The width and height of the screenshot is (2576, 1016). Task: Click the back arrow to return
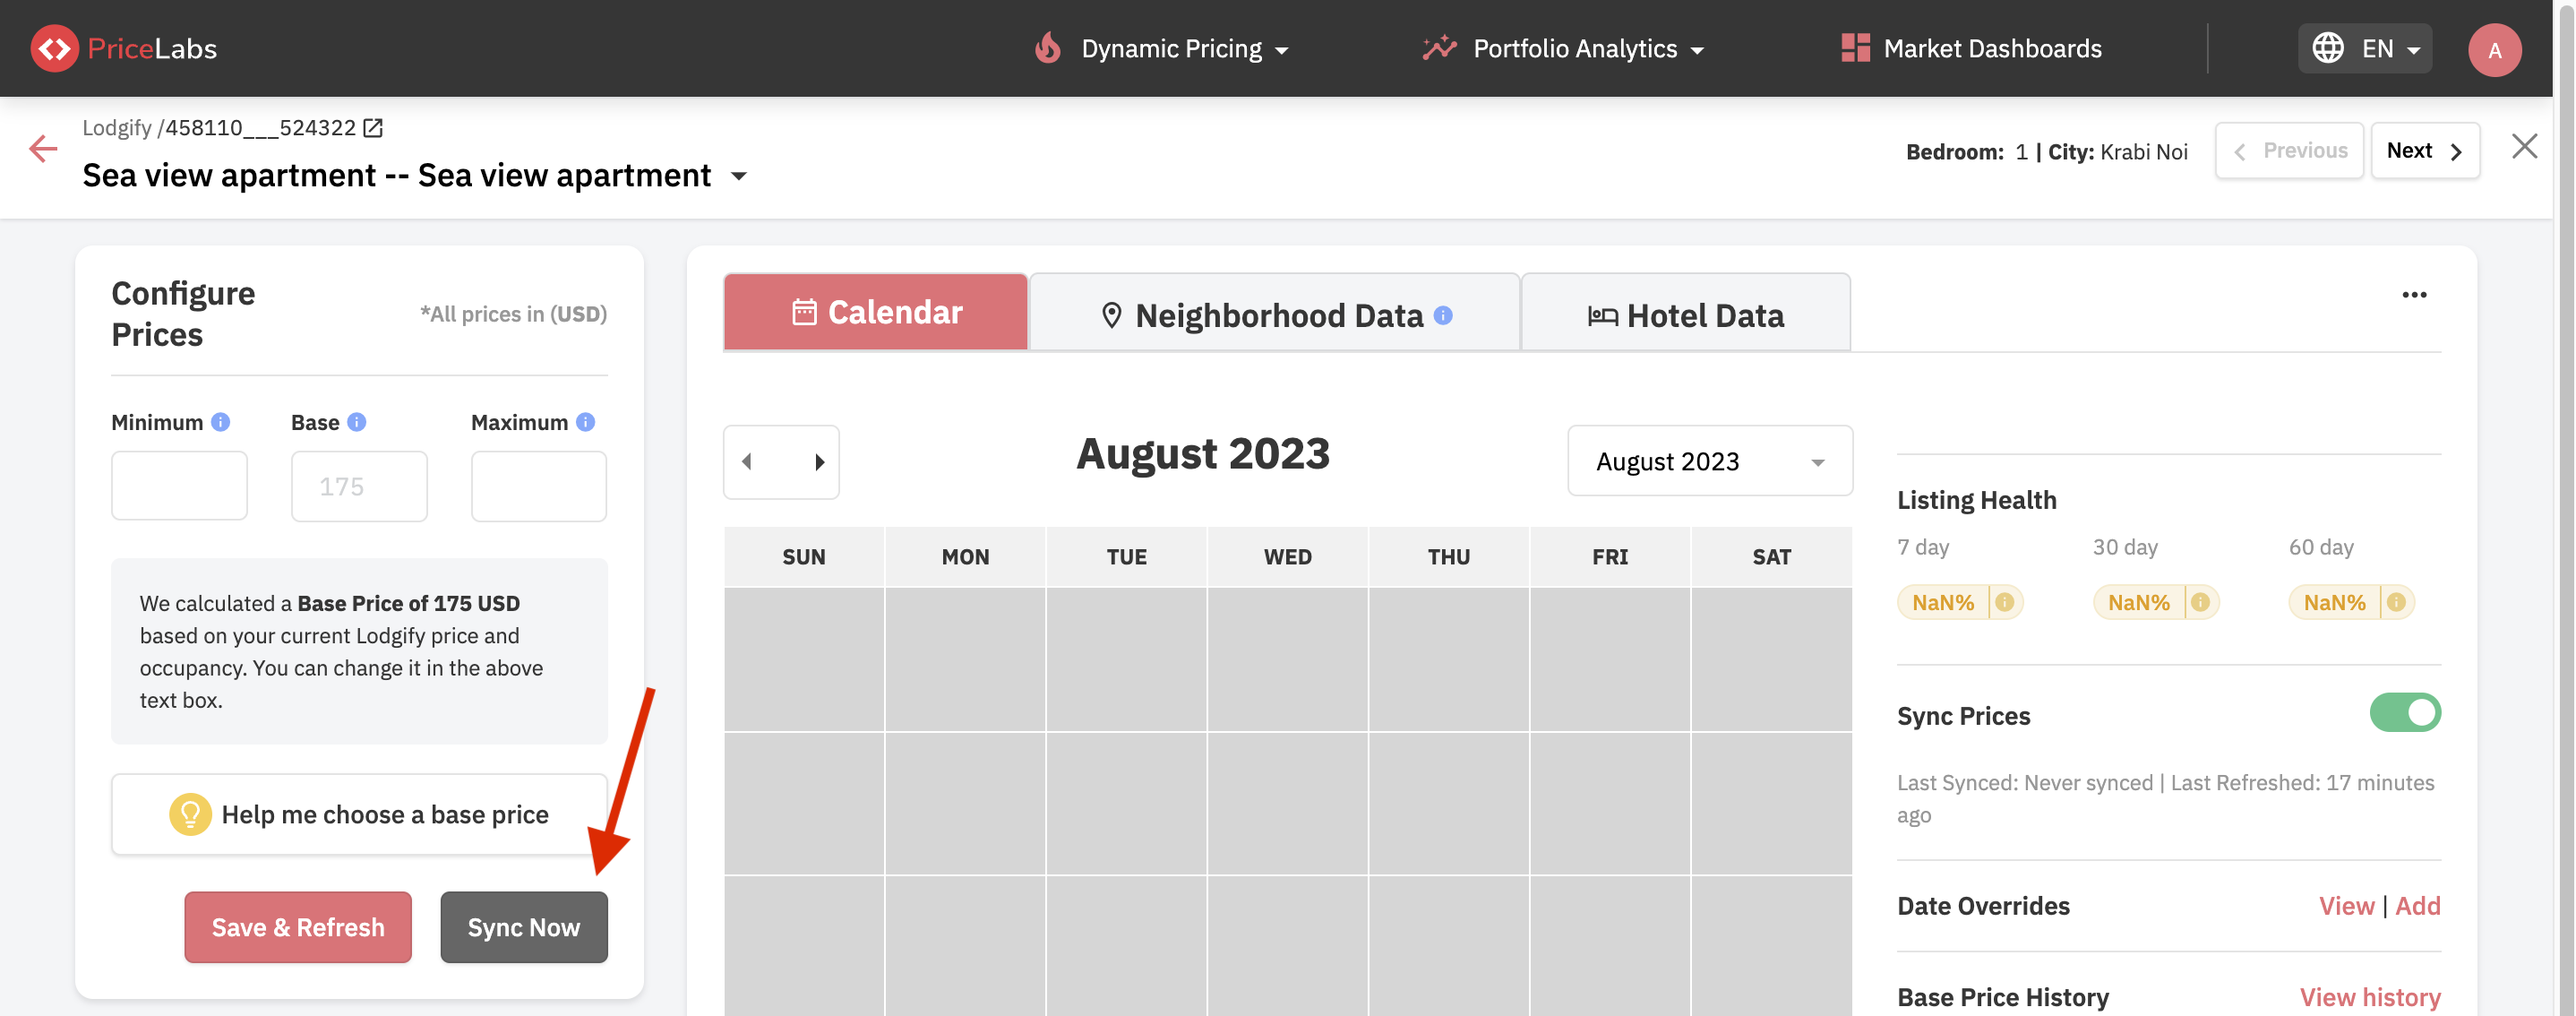pyautogui.click(x=43, y=148)
